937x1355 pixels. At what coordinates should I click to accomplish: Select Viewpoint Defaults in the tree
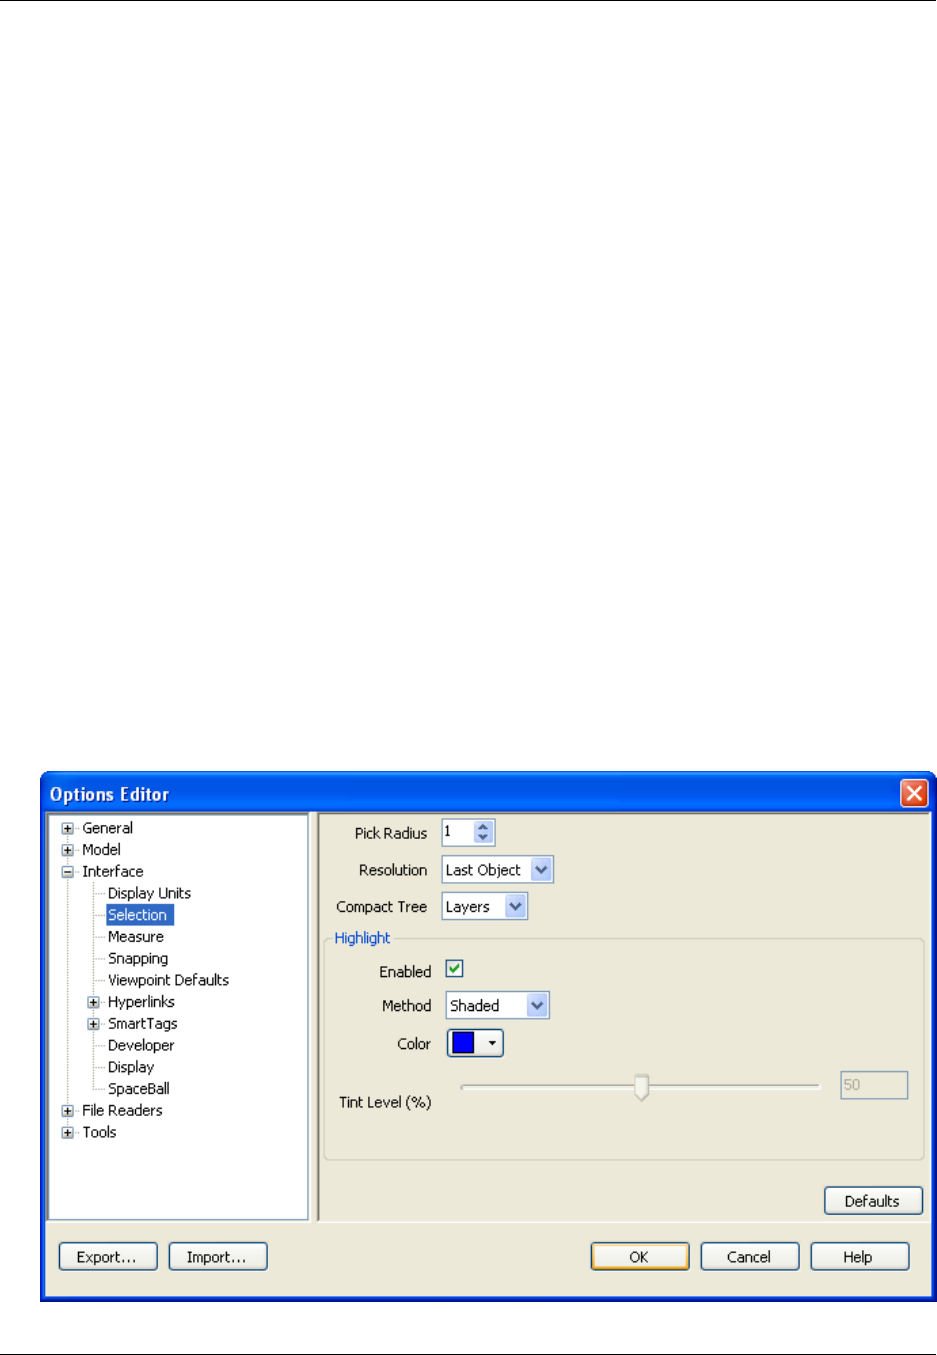point(168,980)
